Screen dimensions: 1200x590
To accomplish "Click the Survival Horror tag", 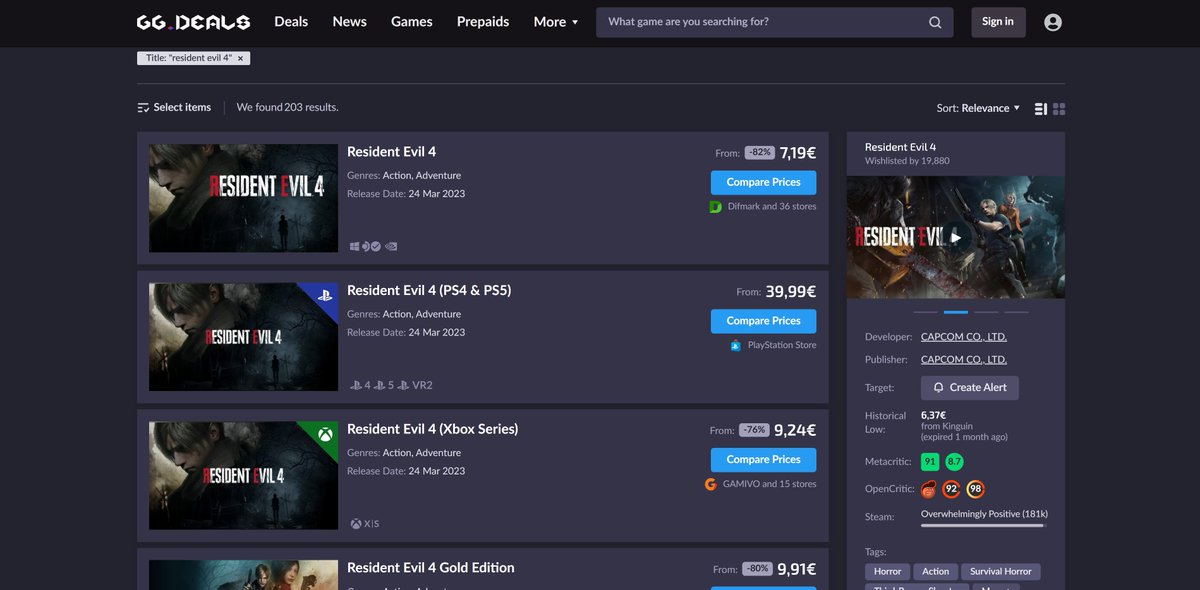I will (1001, 572).
